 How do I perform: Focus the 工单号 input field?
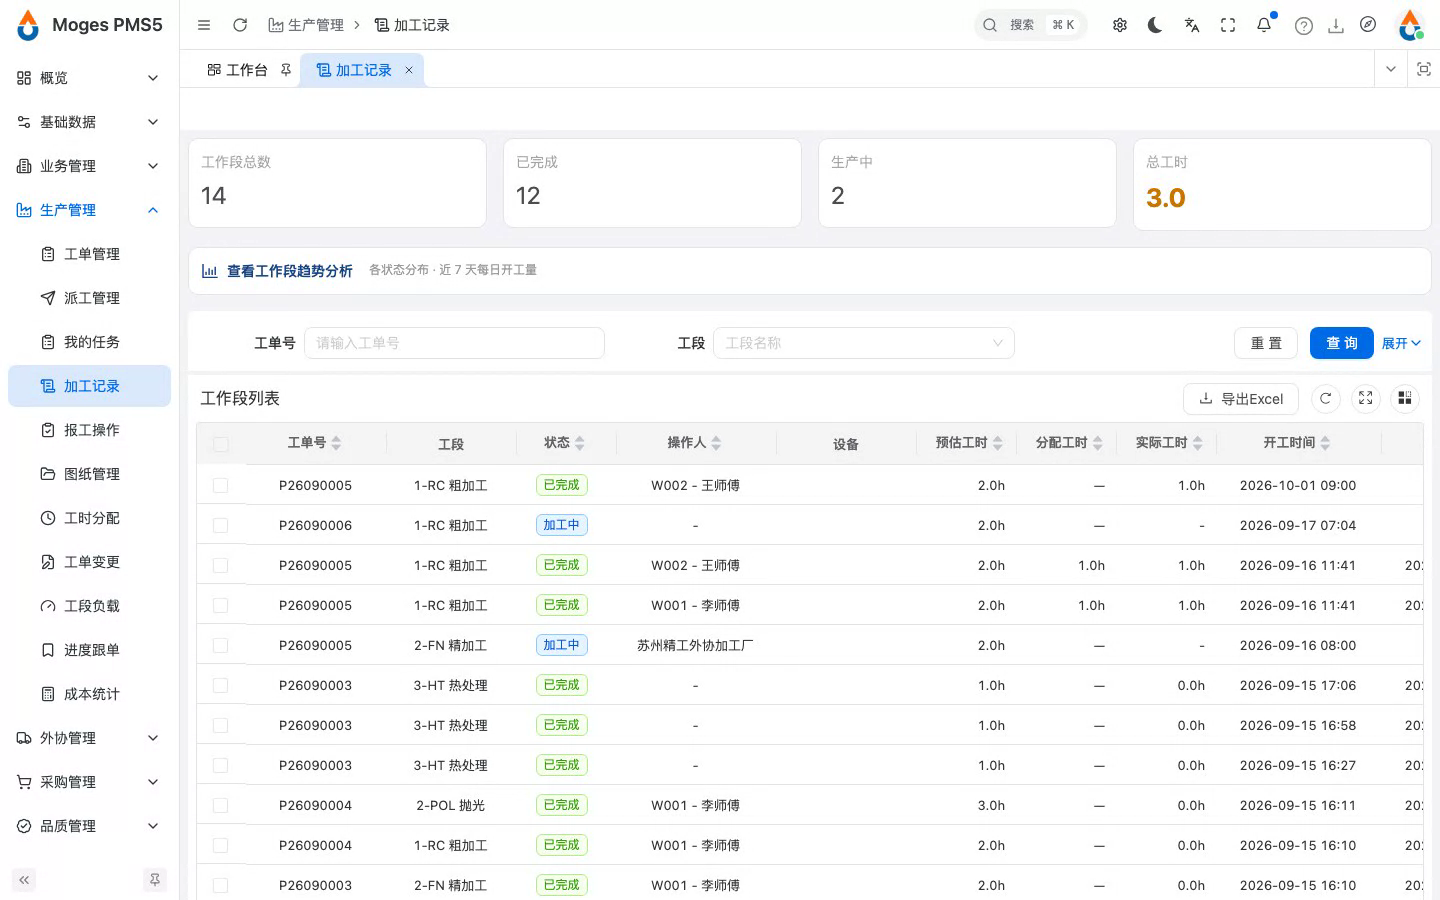(x=454, y=343)
